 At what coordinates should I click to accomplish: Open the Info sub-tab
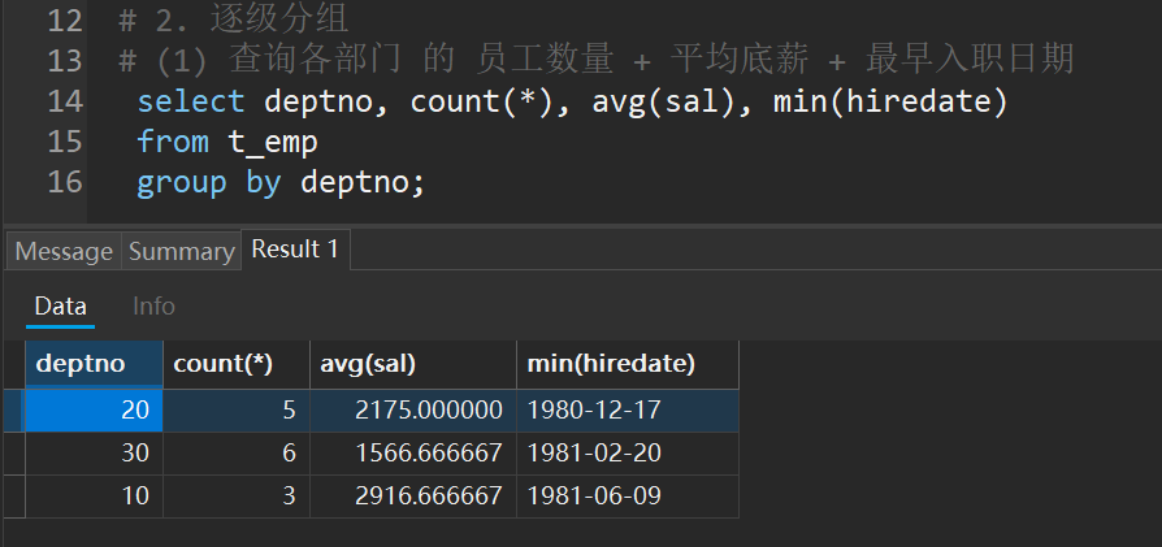tap(153, 306)
